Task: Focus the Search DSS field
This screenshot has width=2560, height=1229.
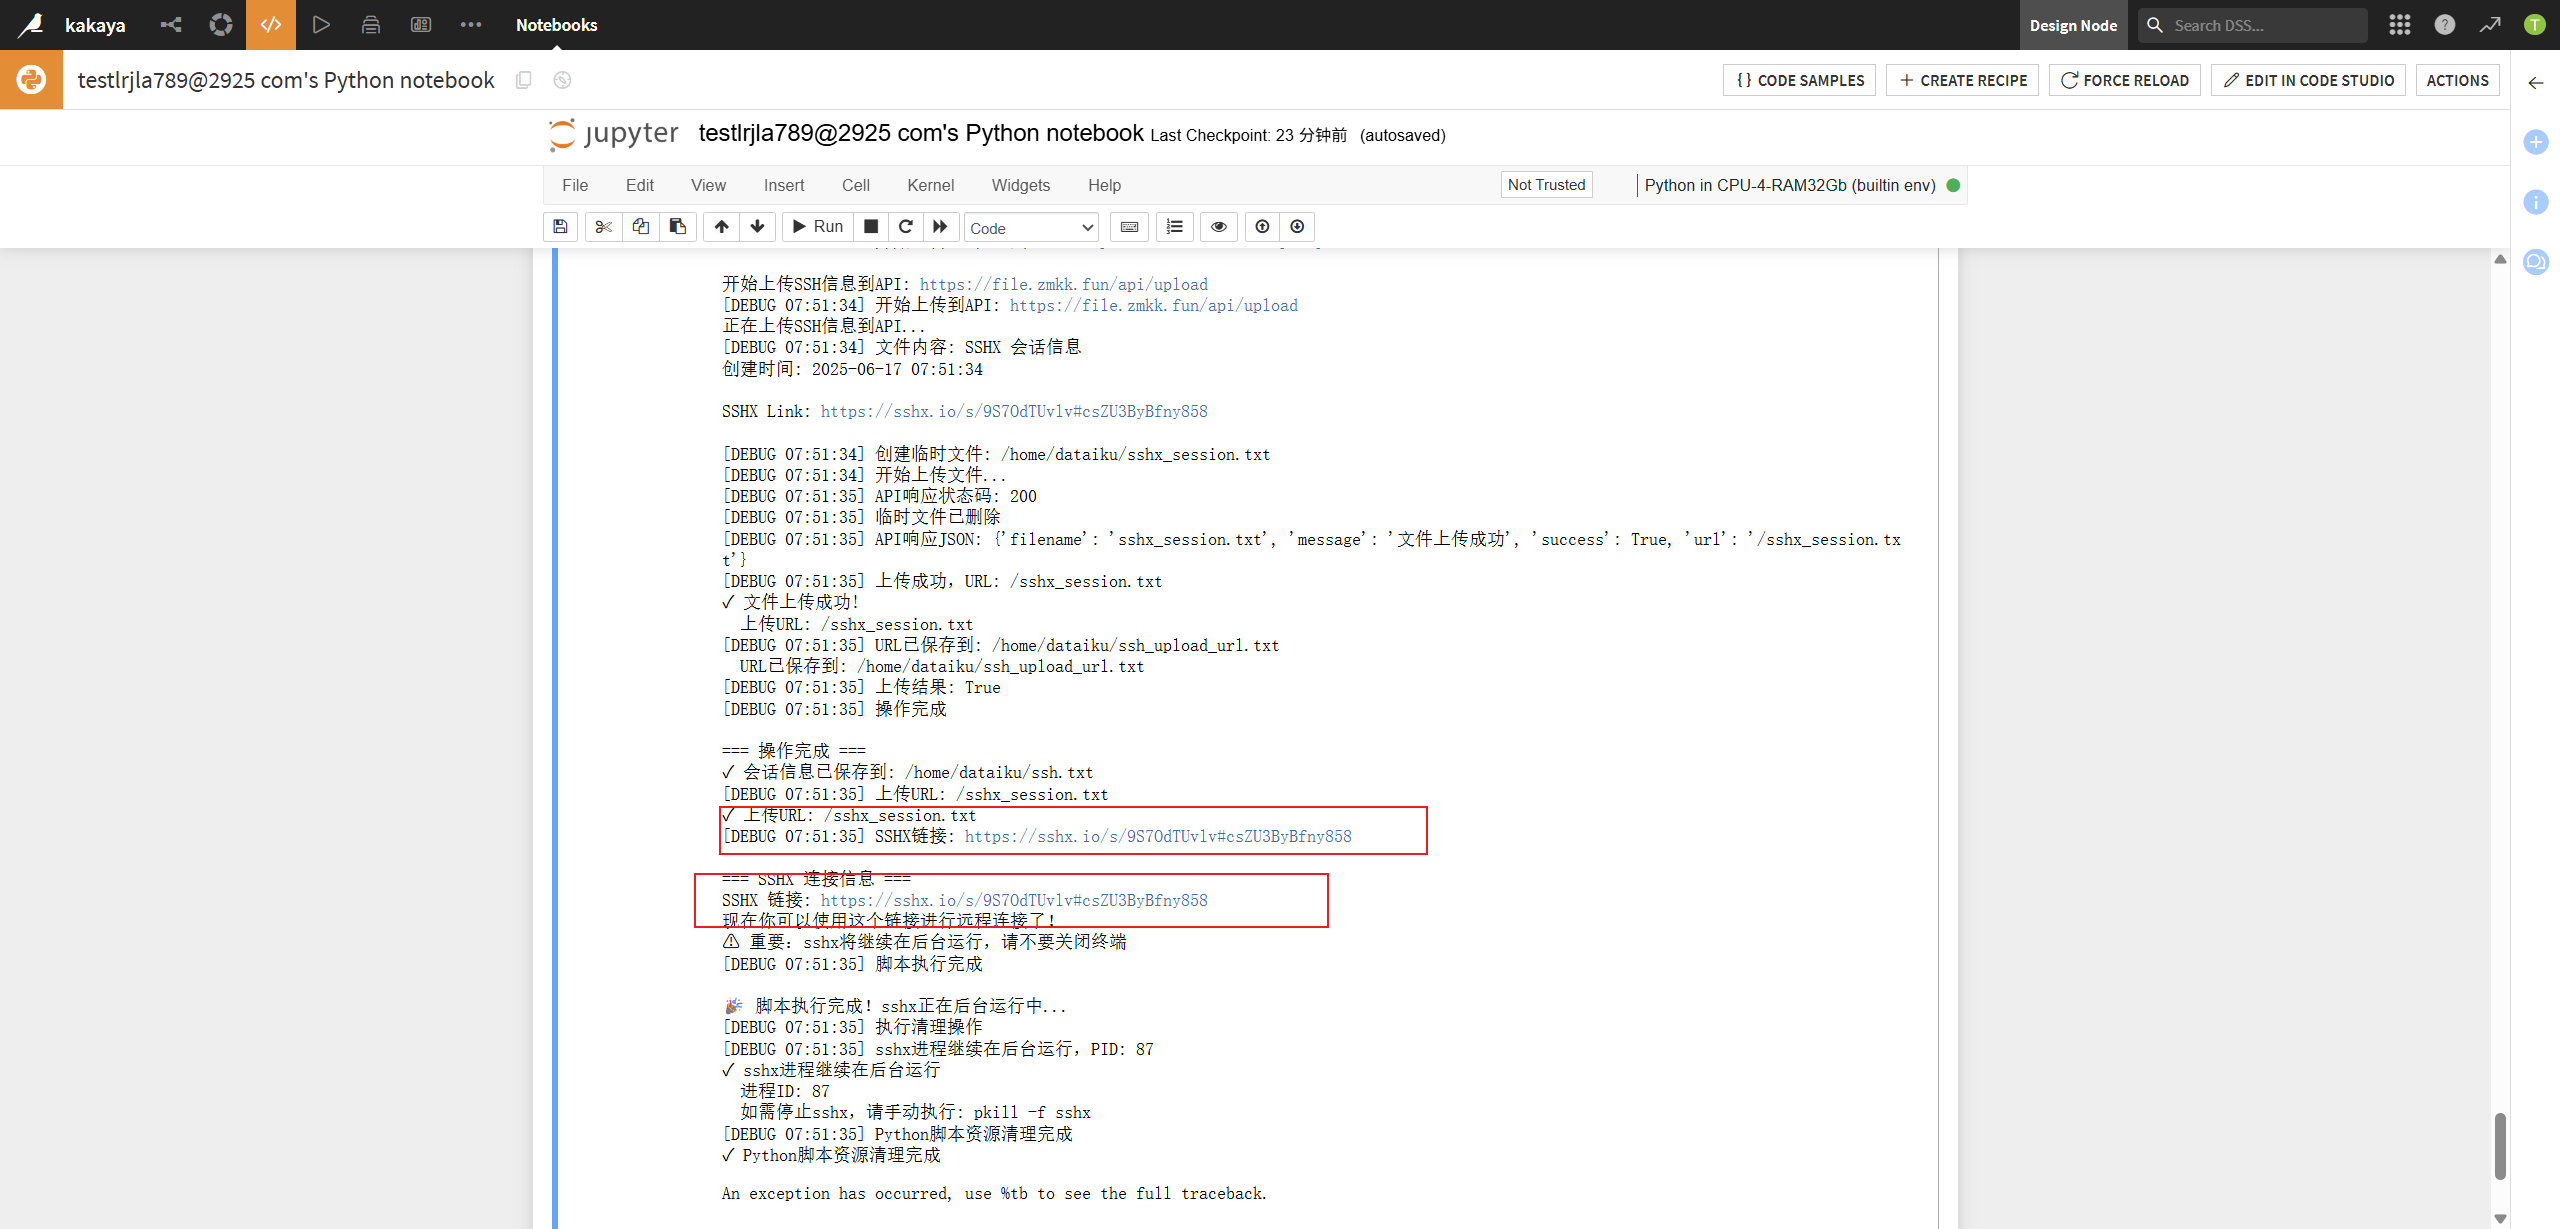Action: pos(2253,25)
